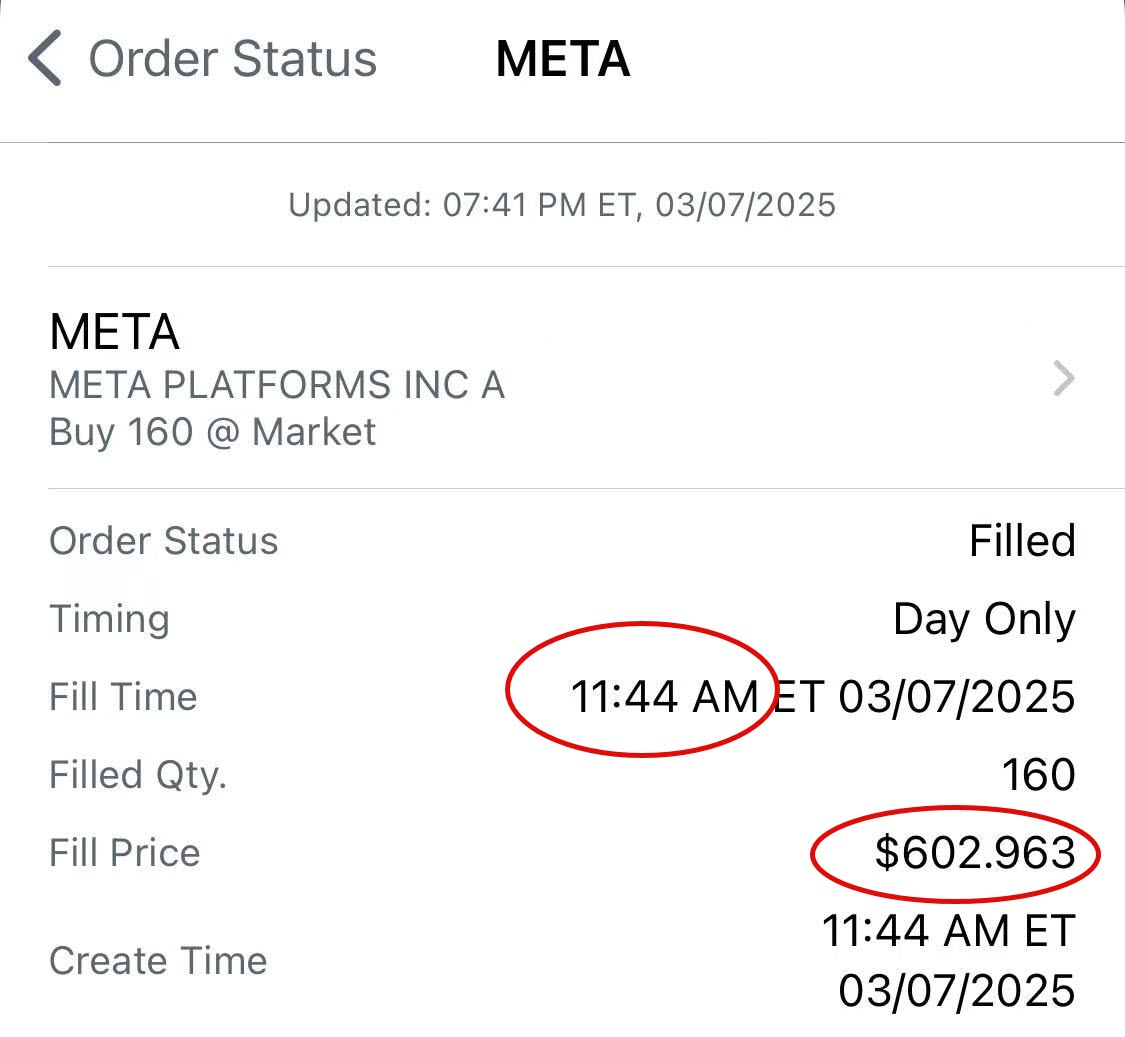Select the Filled Qty. value 160
Viewport: 1125px width, 1037px height.
click(1038, 775)
